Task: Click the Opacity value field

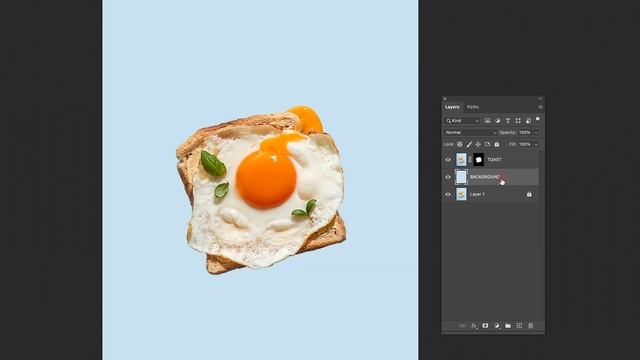Action: point(524,133)
